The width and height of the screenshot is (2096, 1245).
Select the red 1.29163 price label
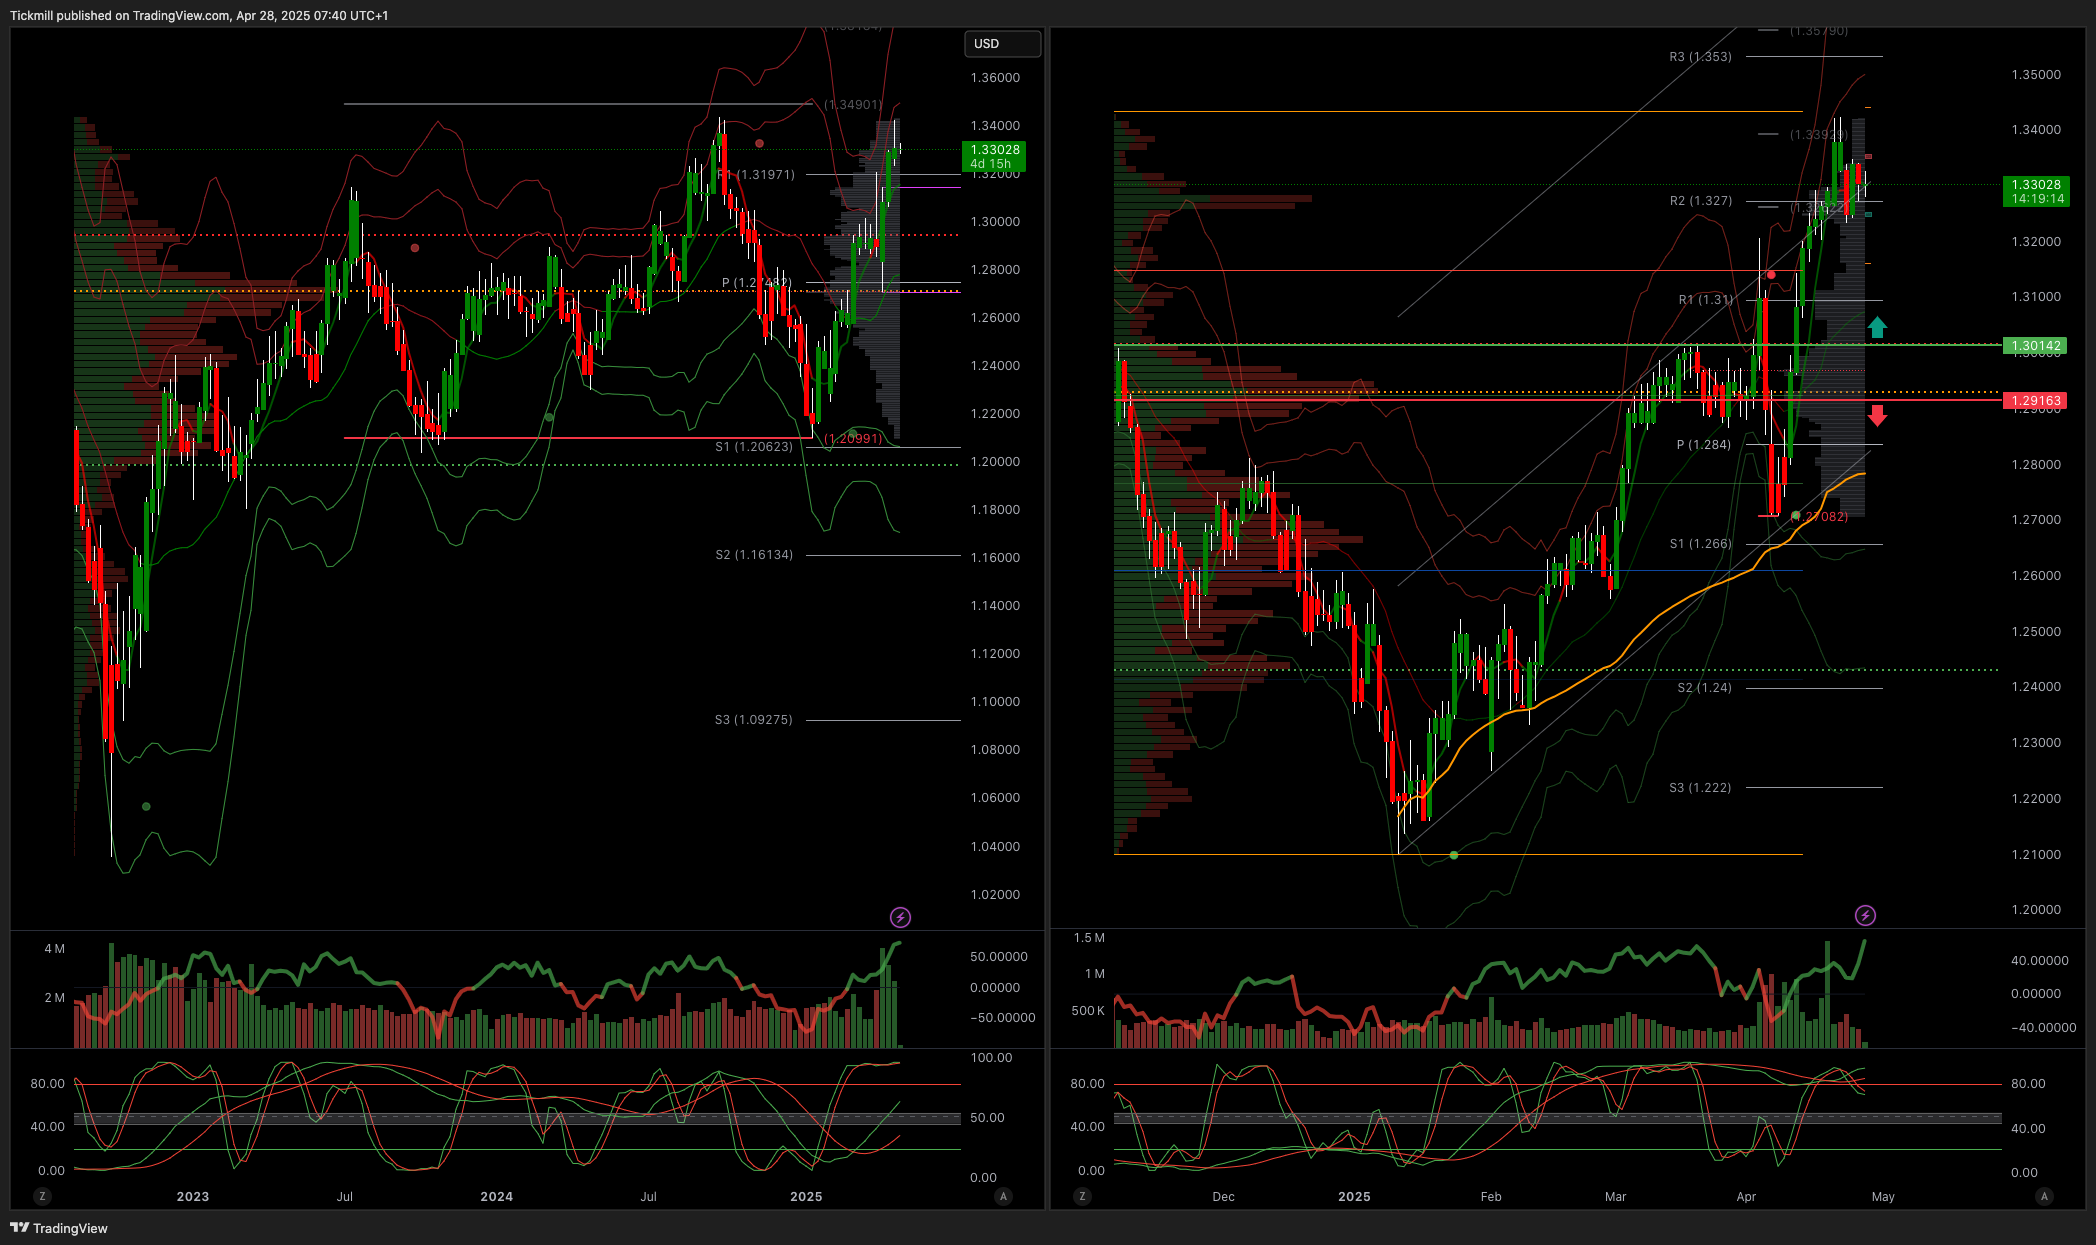coord(2035,401)
